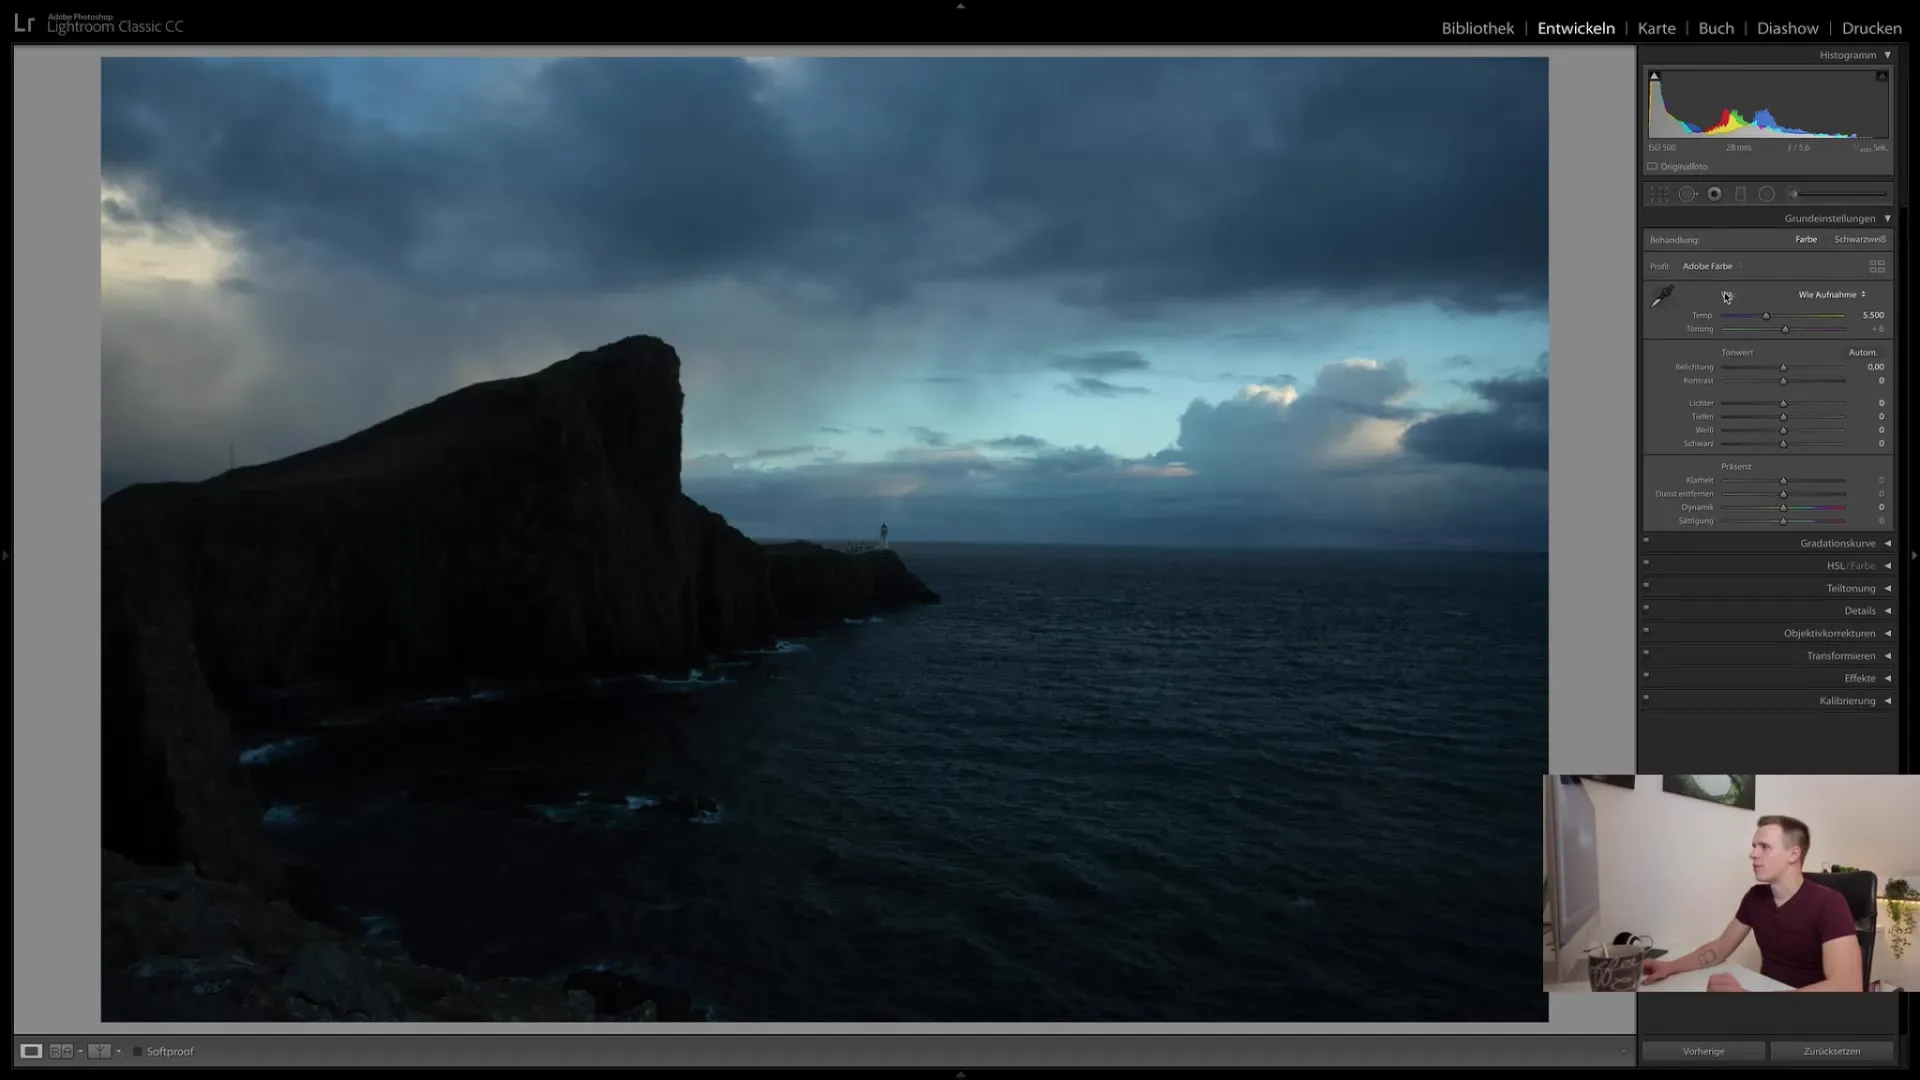Expand the Gradationskurve panel
The width and height of the screenshot is (1920, 1080).
coord(1888,543)
